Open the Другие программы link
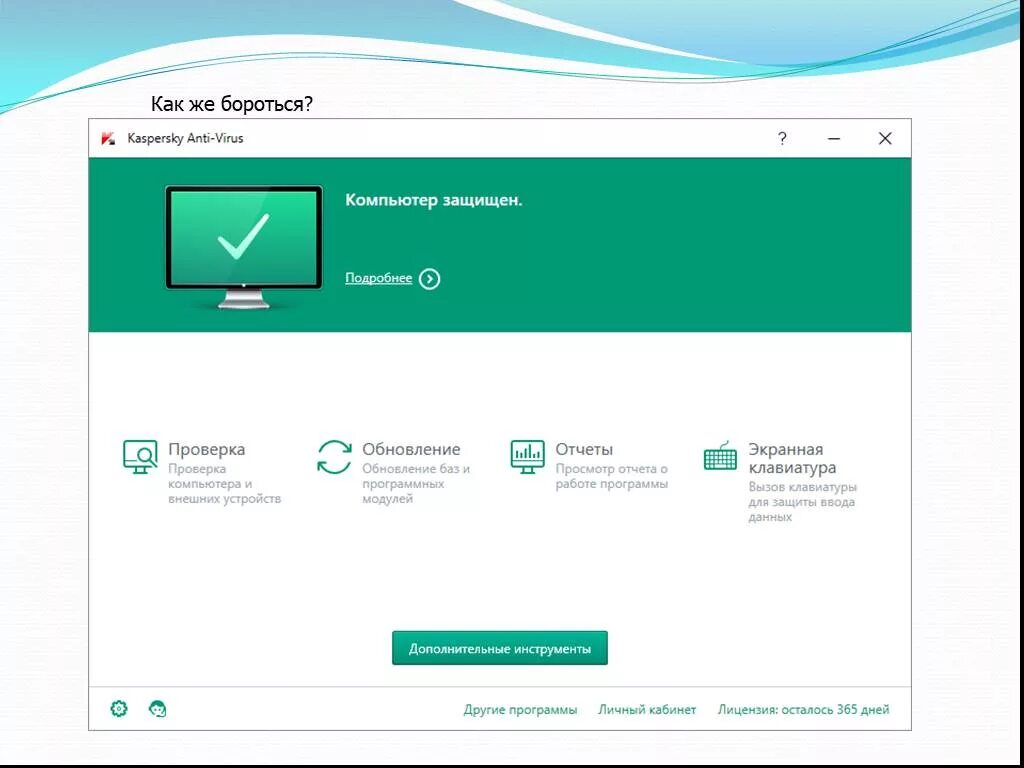Screen dimensions: 1024x768 (x=520, y=709)
